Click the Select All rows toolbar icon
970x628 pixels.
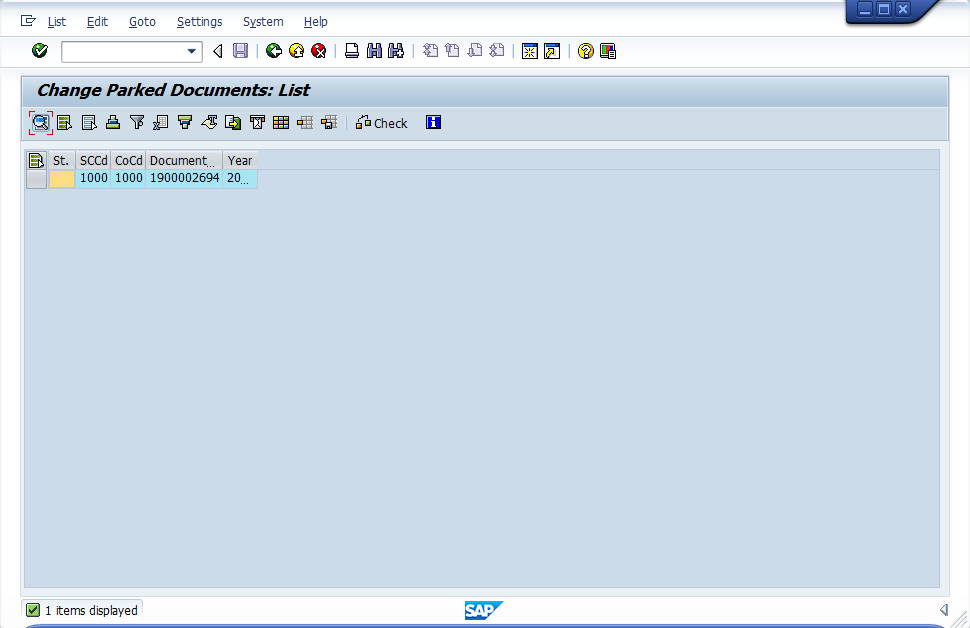click(x=64, y=123)
